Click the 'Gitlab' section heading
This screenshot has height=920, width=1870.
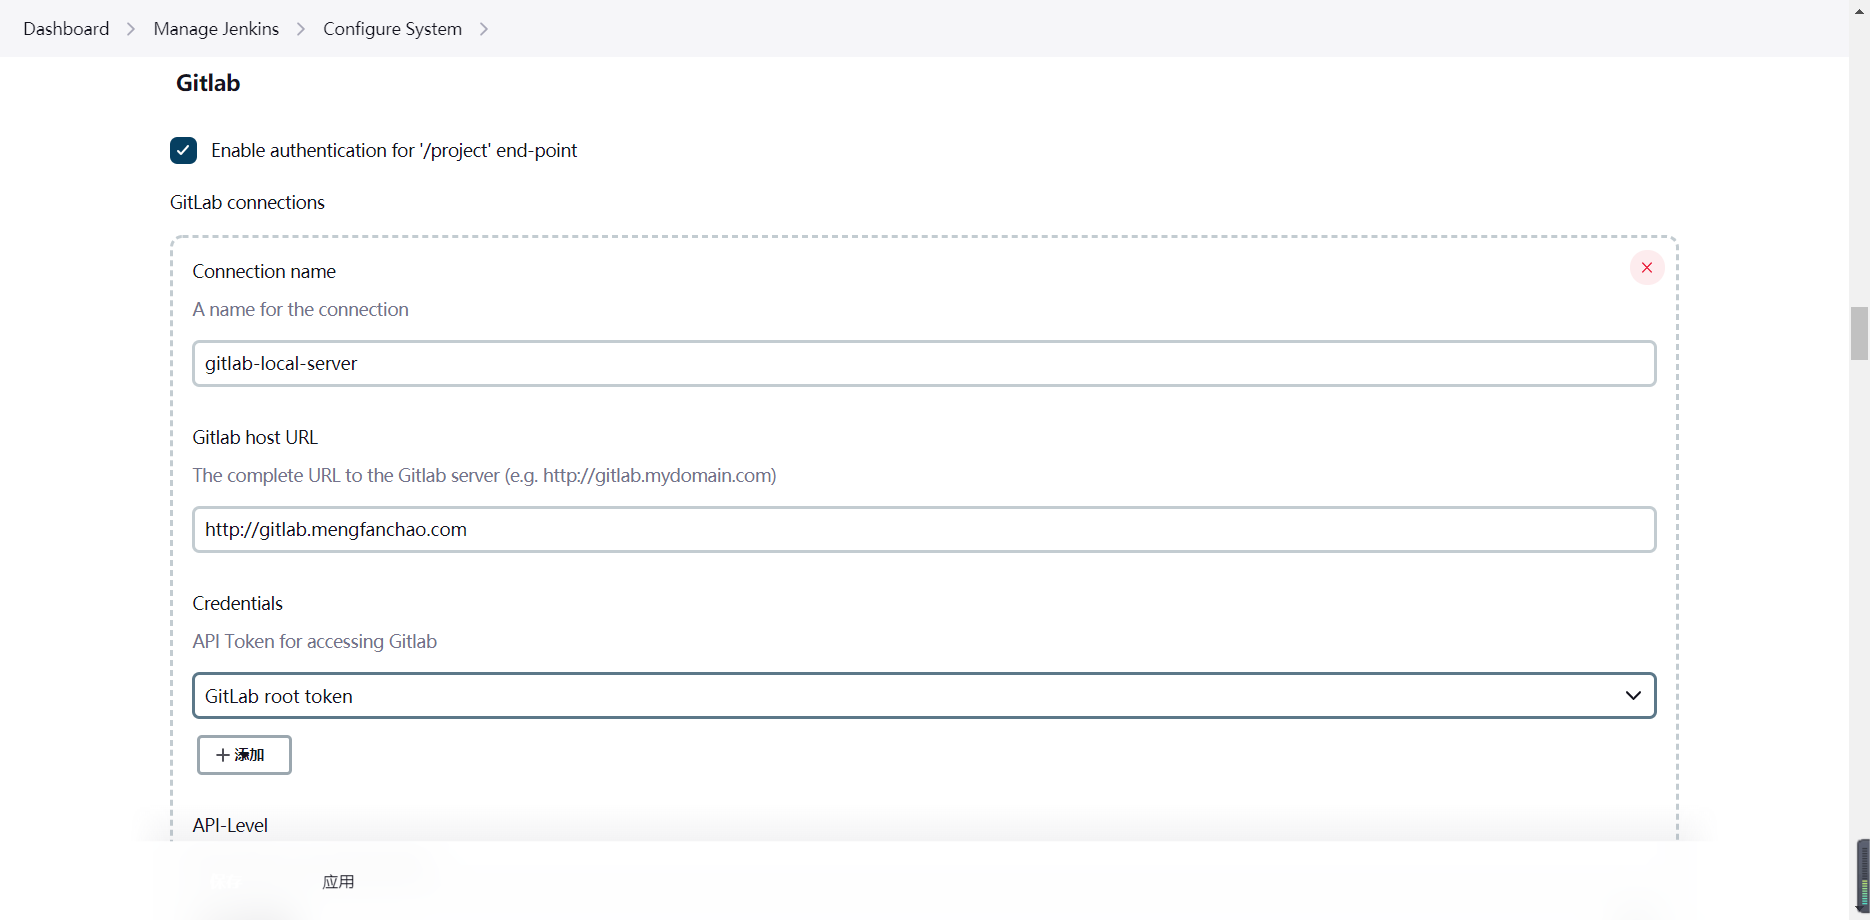[x=208, y=83]
